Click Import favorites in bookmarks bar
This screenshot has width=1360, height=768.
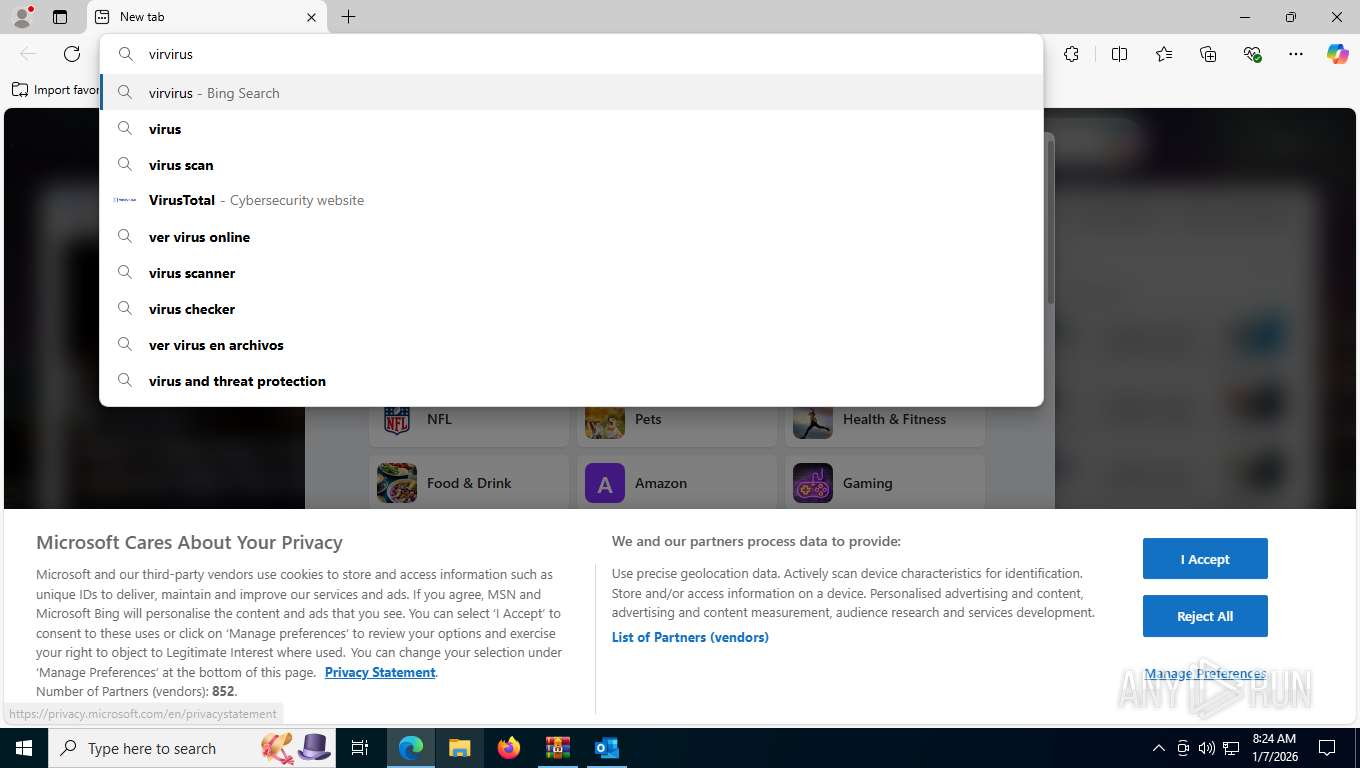tap(56, 90)
